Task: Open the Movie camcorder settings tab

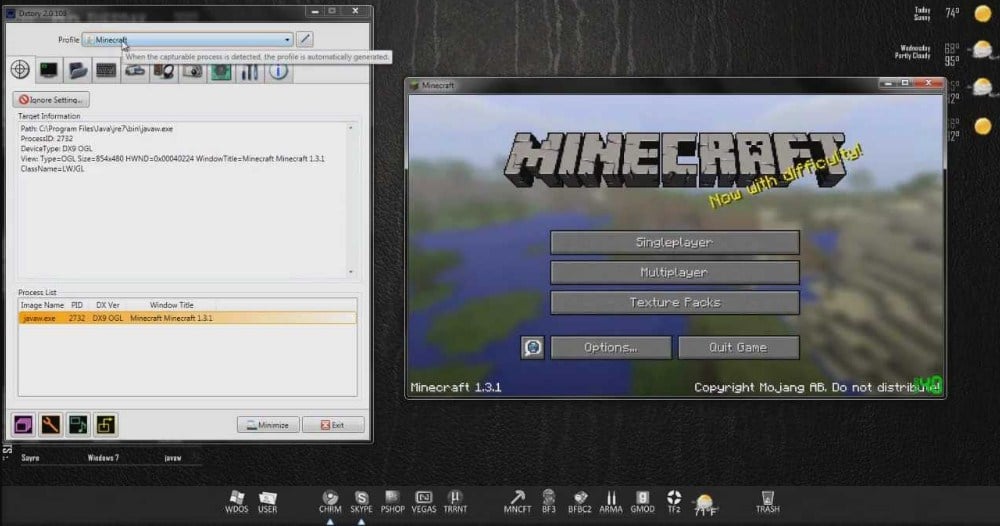Action: coord(135,70)
